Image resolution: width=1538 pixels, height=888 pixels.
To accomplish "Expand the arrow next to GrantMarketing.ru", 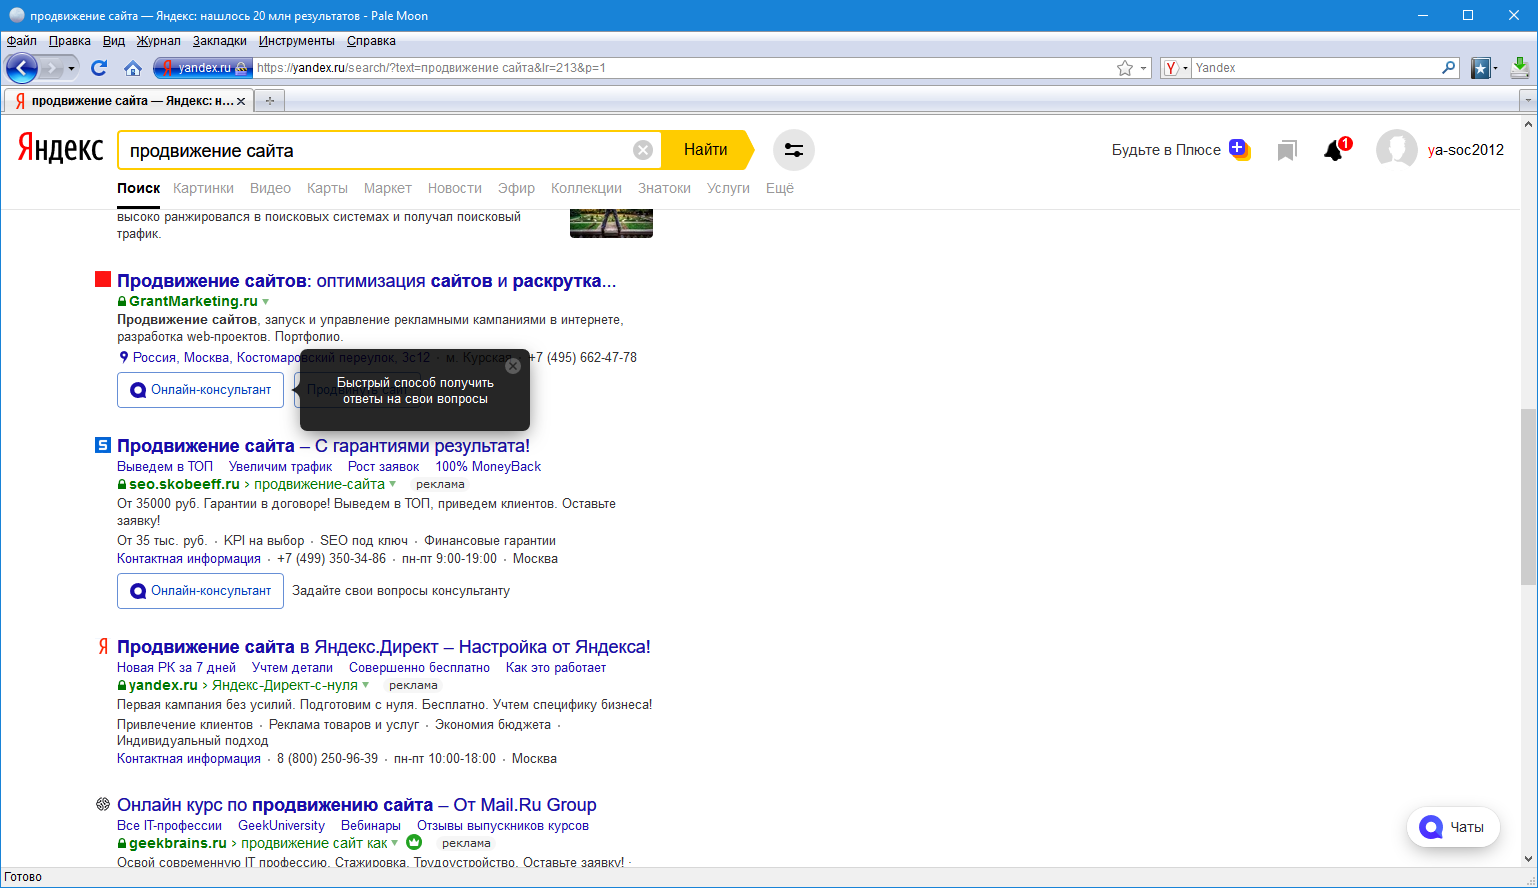I will (x=265, y=302).
